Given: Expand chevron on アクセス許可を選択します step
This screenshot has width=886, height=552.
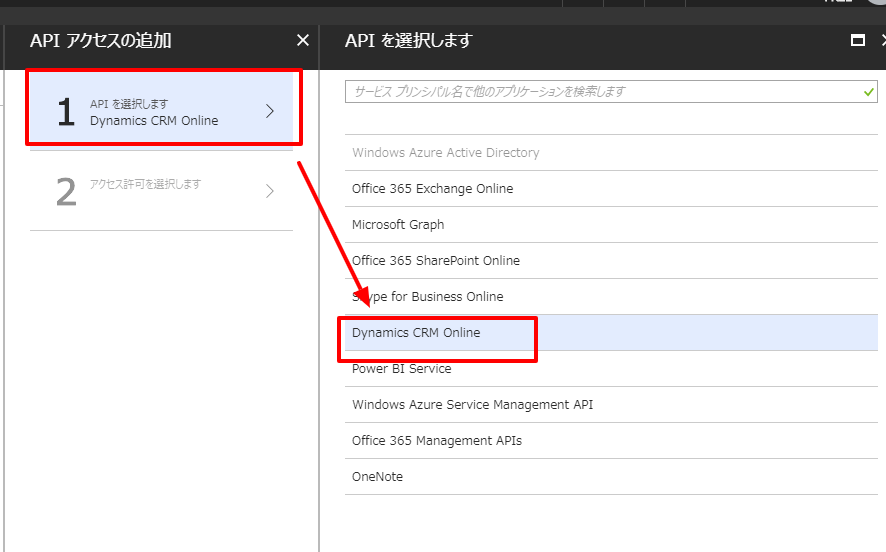Looking at the screenshot, I should (x=270, y=191).
